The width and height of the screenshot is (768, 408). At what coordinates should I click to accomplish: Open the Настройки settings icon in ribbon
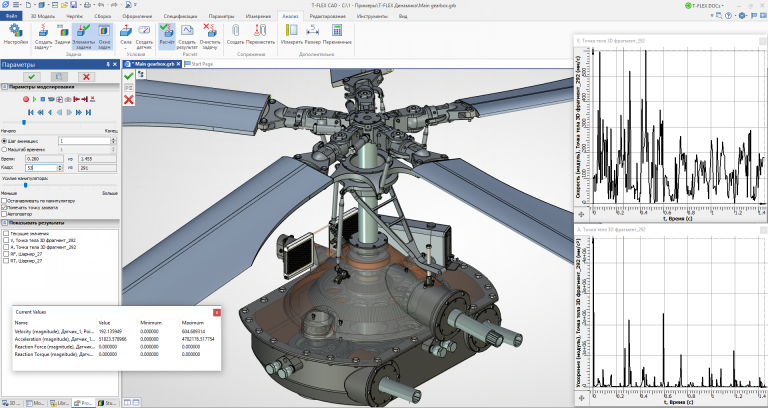(15, 34)
